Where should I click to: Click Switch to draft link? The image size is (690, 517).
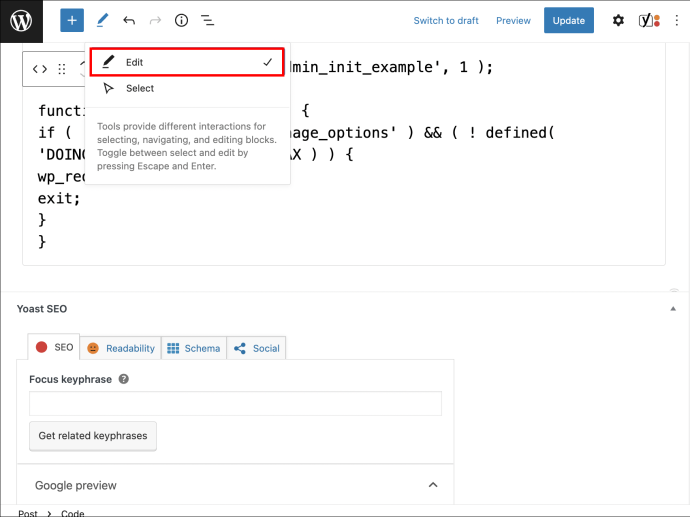[x=446, y=21]
